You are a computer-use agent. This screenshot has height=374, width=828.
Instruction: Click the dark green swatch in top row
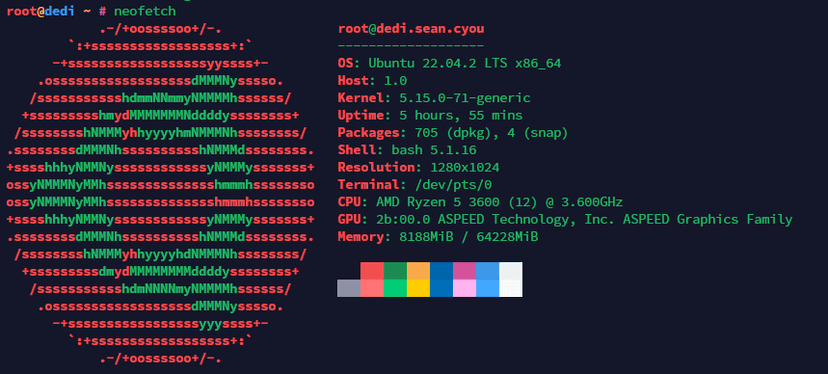pyautogui.click(x=395, y=270)
